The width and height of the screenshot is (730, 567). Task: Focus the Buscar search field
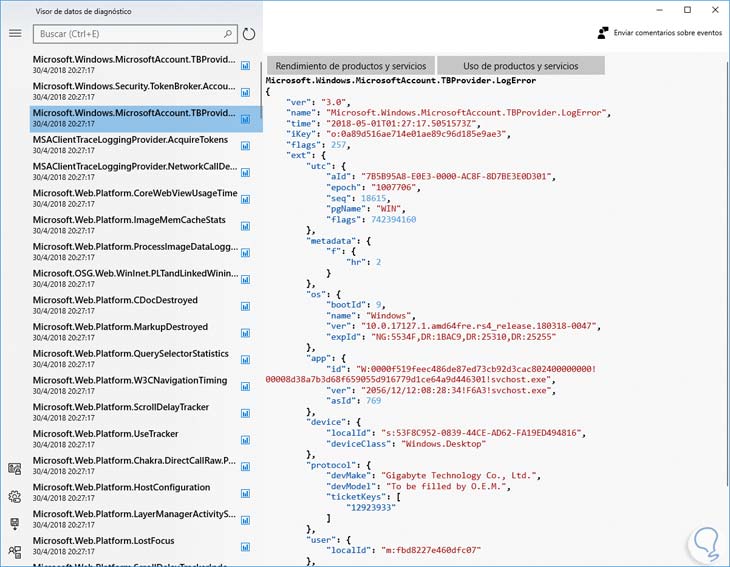135,34
